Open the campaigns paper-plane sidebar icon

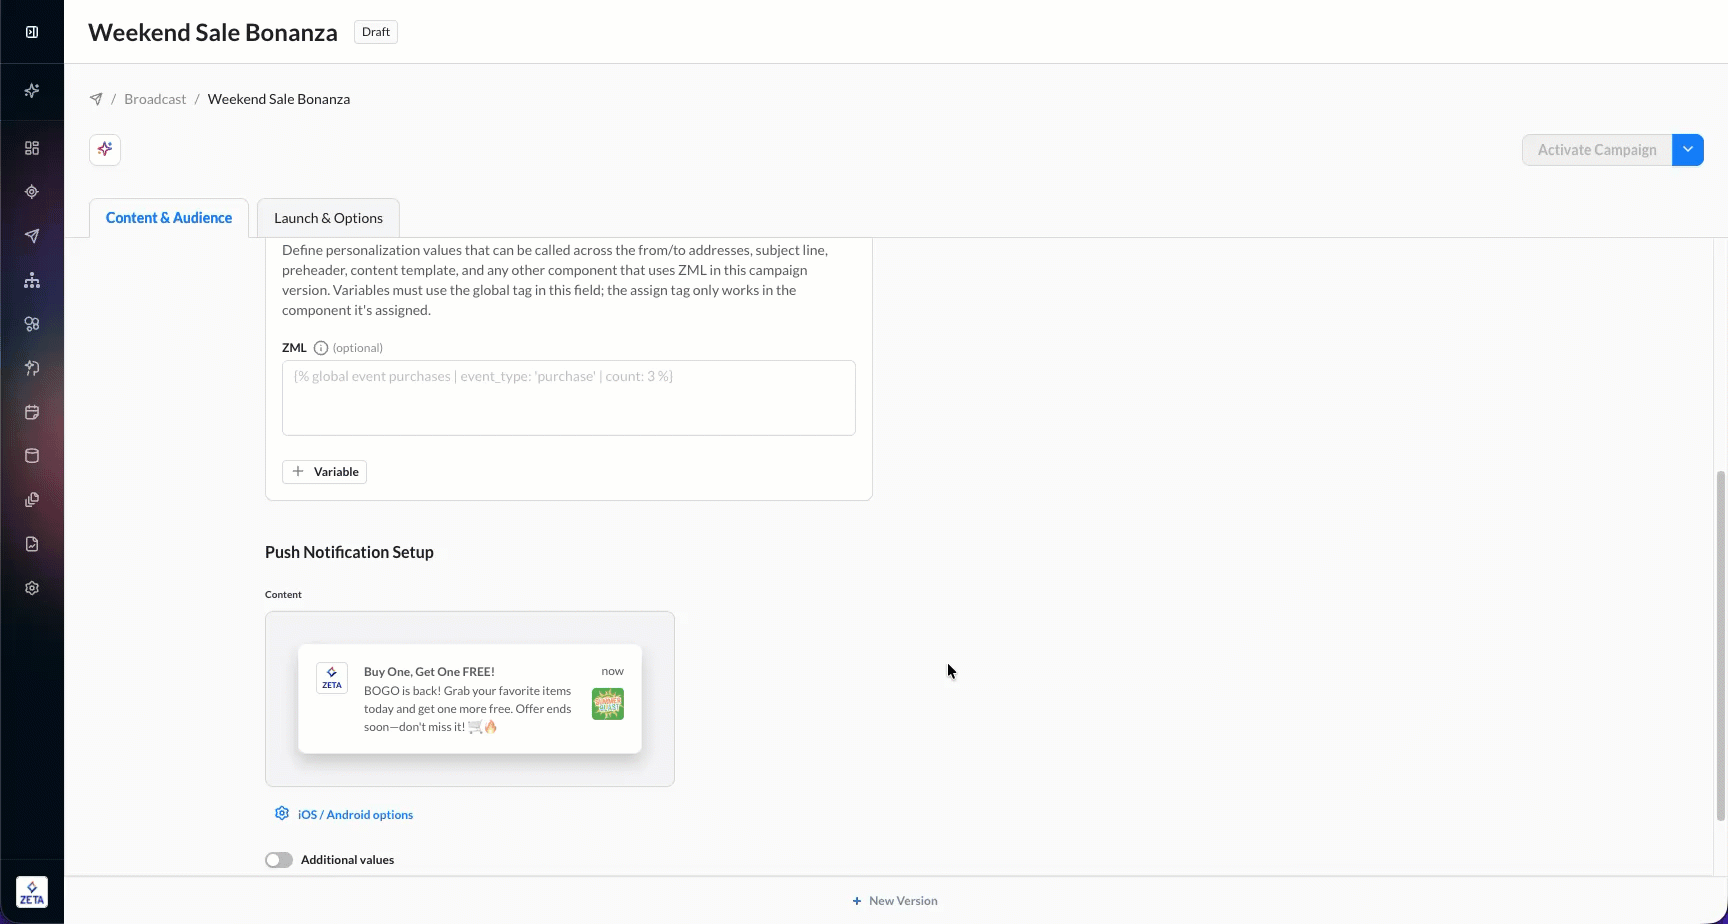click(32, 236)
